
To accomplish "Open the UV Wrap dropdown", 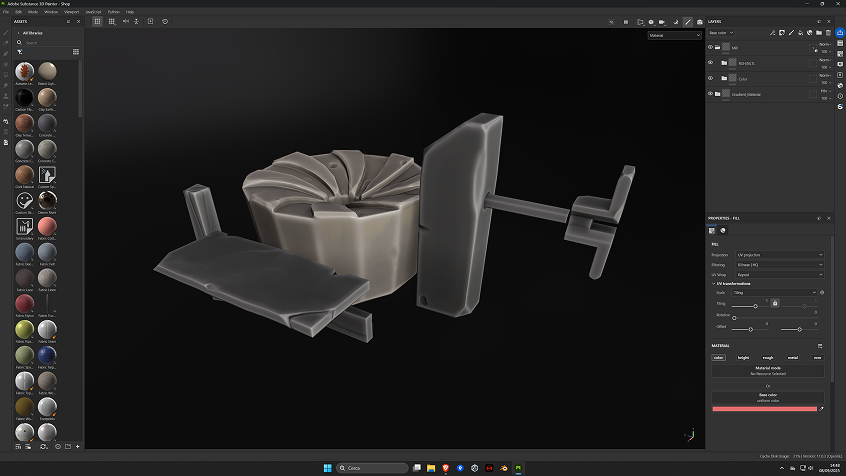I will 779,273.
